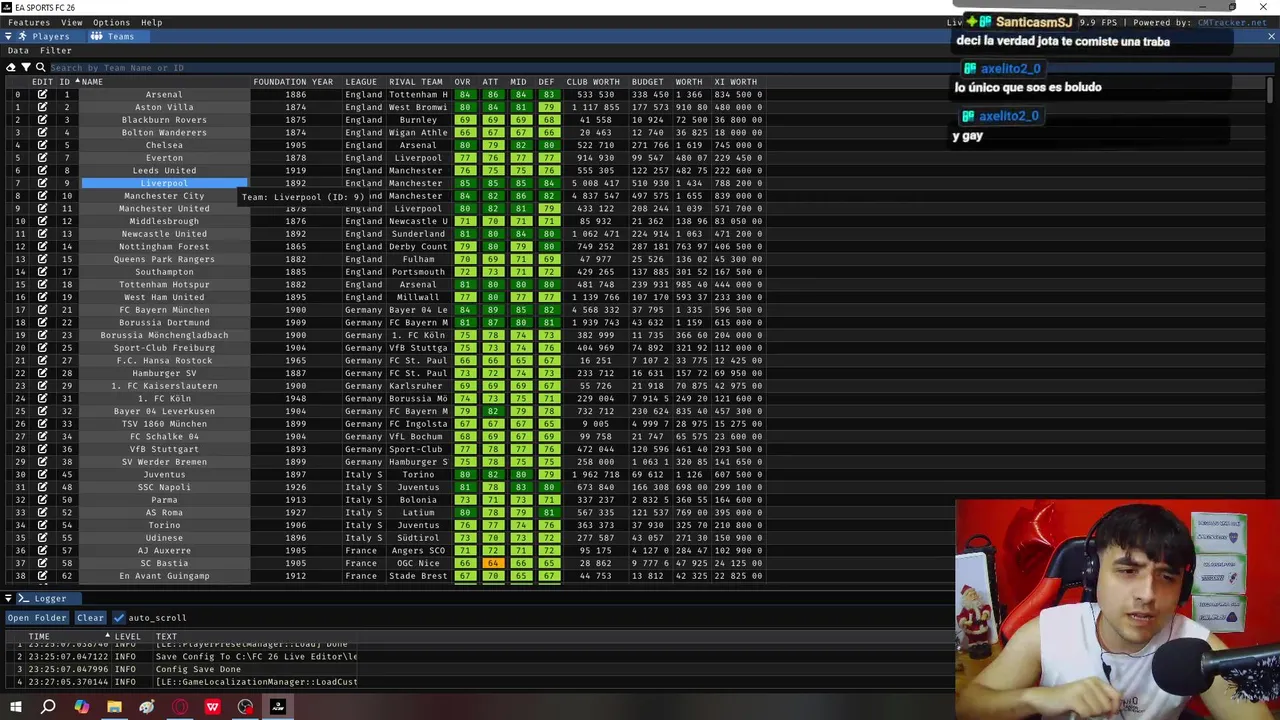Sort table by ID column arrow
The width and height of the screenshot is (1280, 720).
pyautogui.click(x=77, y=81)
